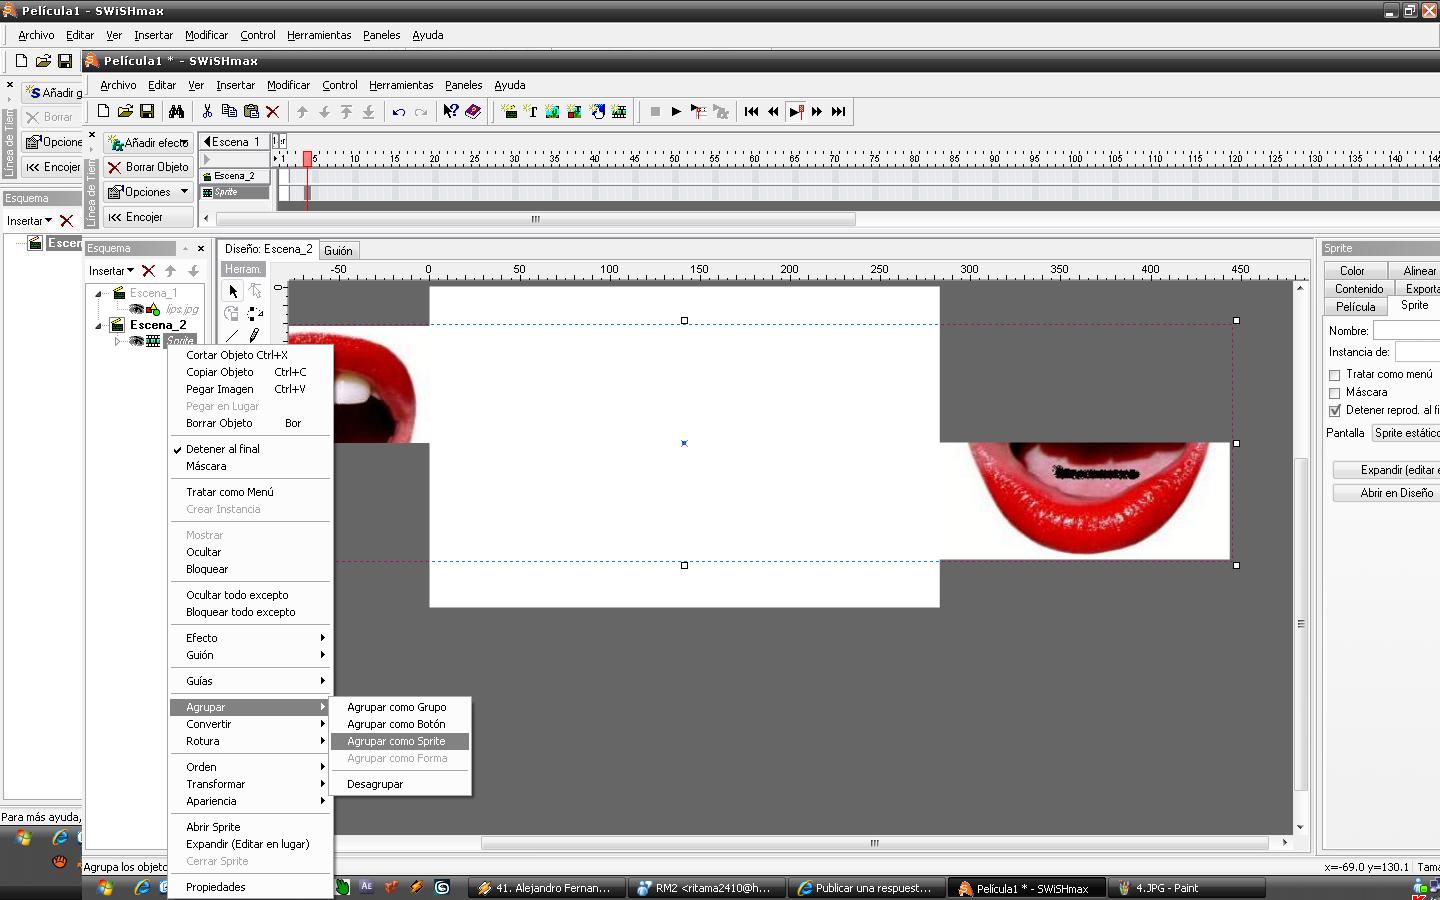Click the red X Delete icon in front toolbar
The width and height of the screenshot is (1440, 900).
(272, 111)
